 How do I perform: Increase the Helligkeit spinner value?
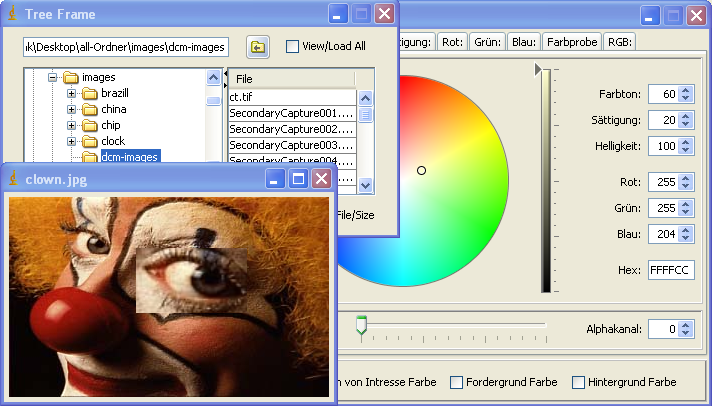pos(686,142)
